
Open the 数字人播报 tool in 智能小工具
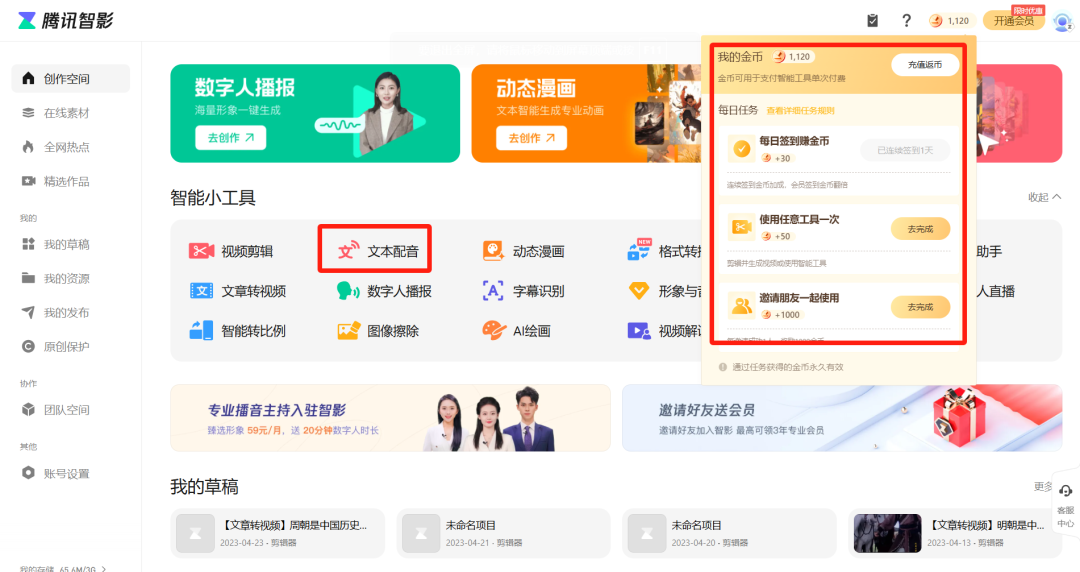pyautogui.click(x=384, y=291)
